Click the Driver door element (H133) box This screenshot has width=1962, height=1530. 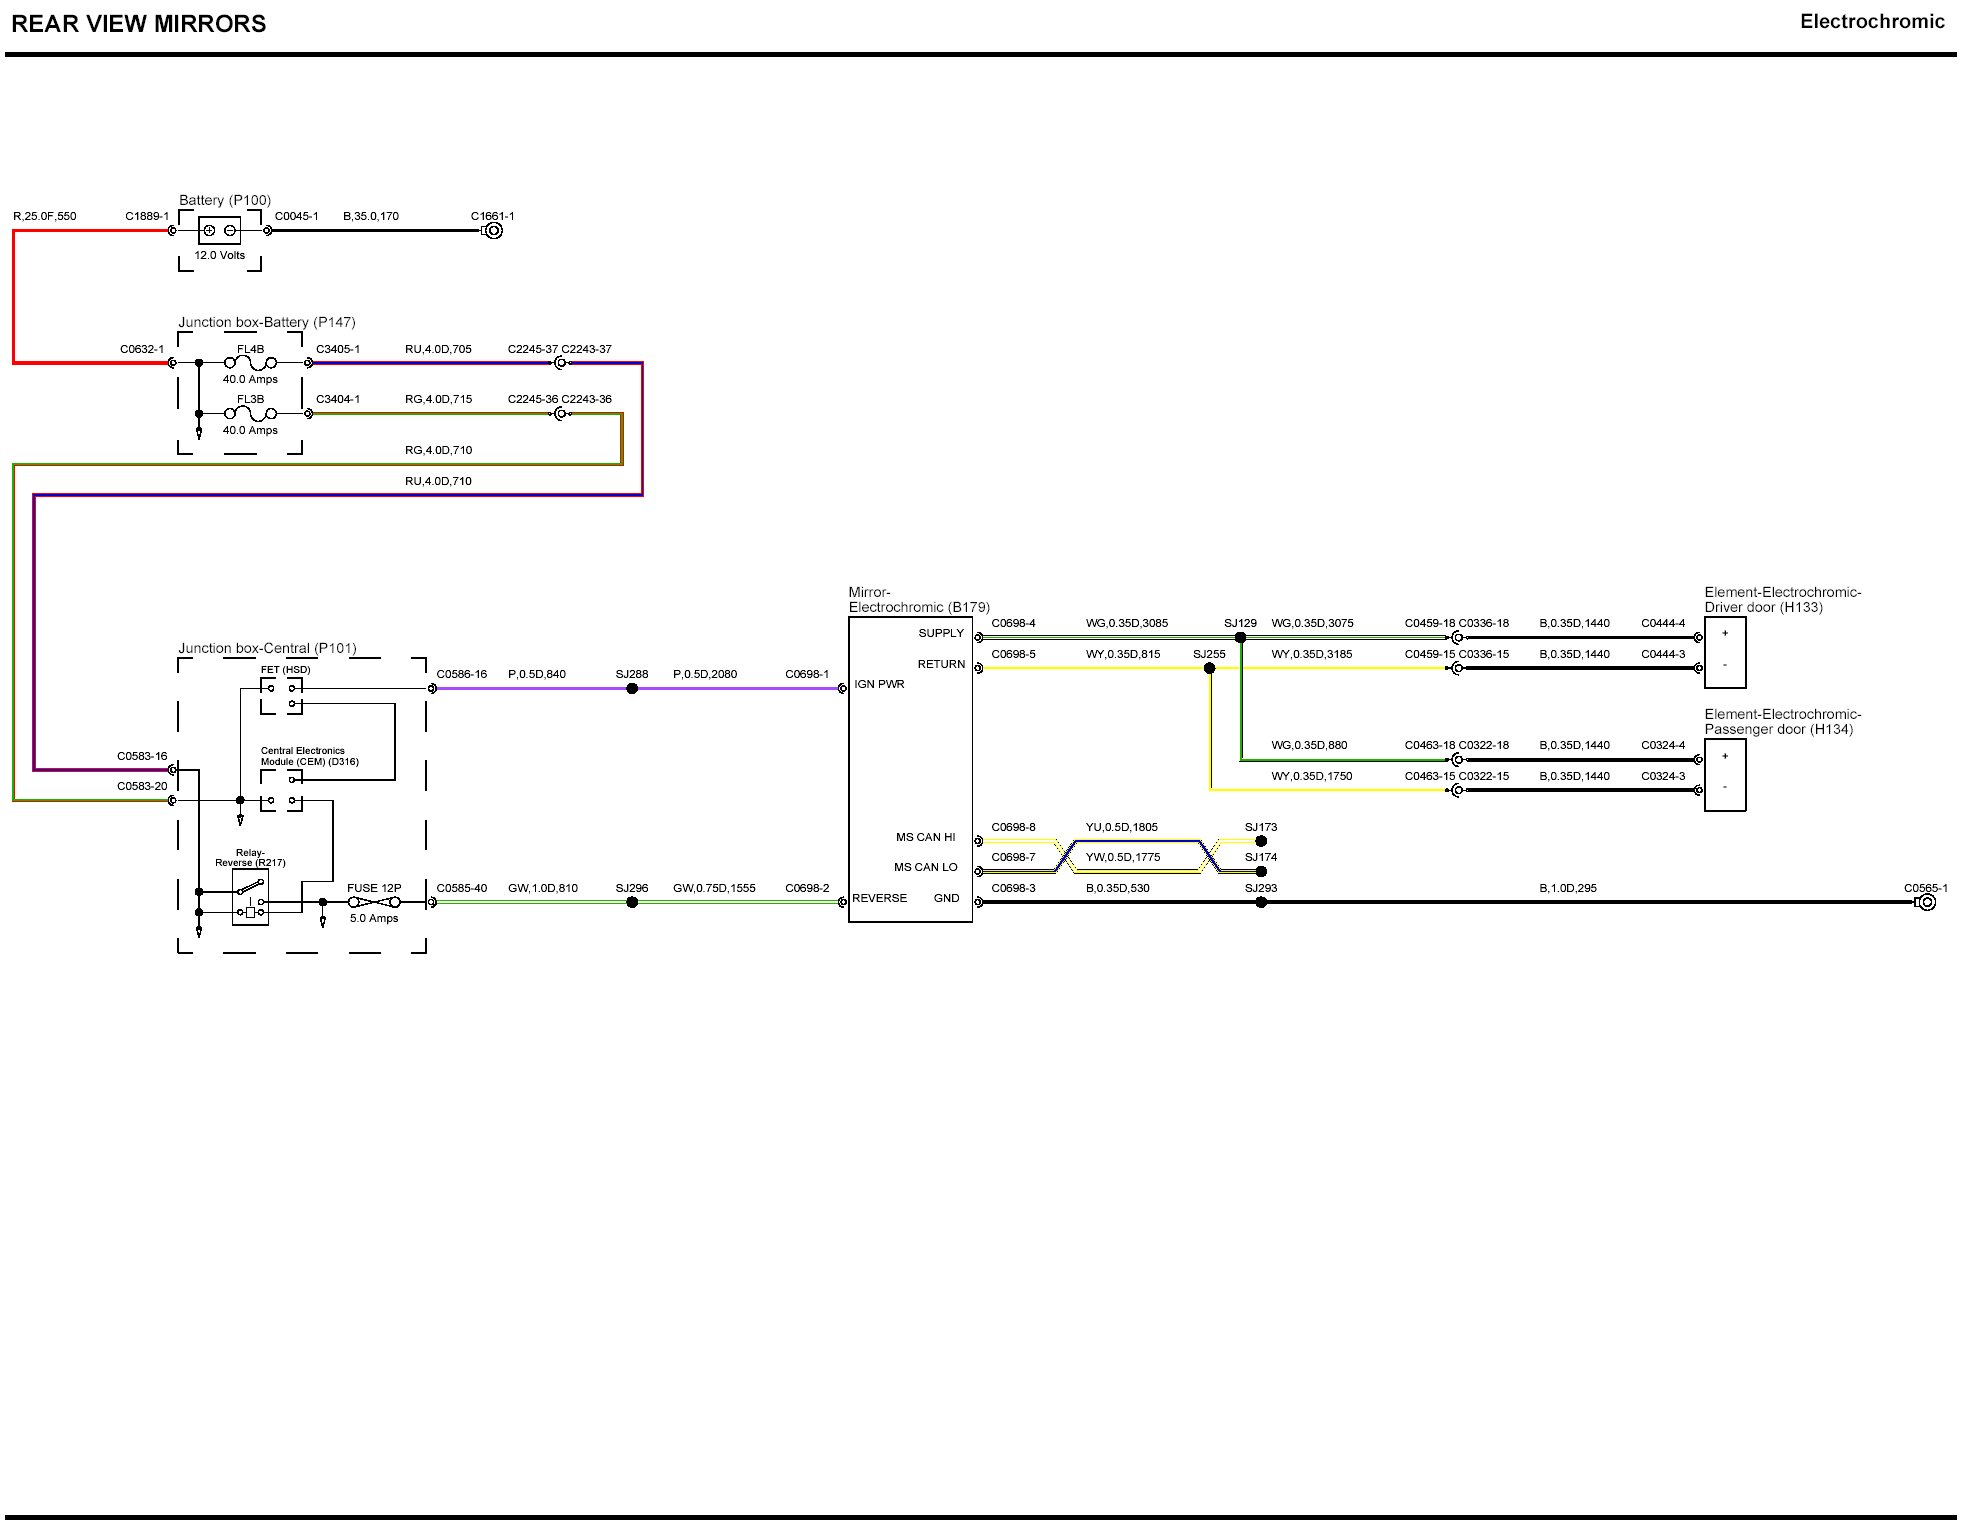(x=1725, y=652)
